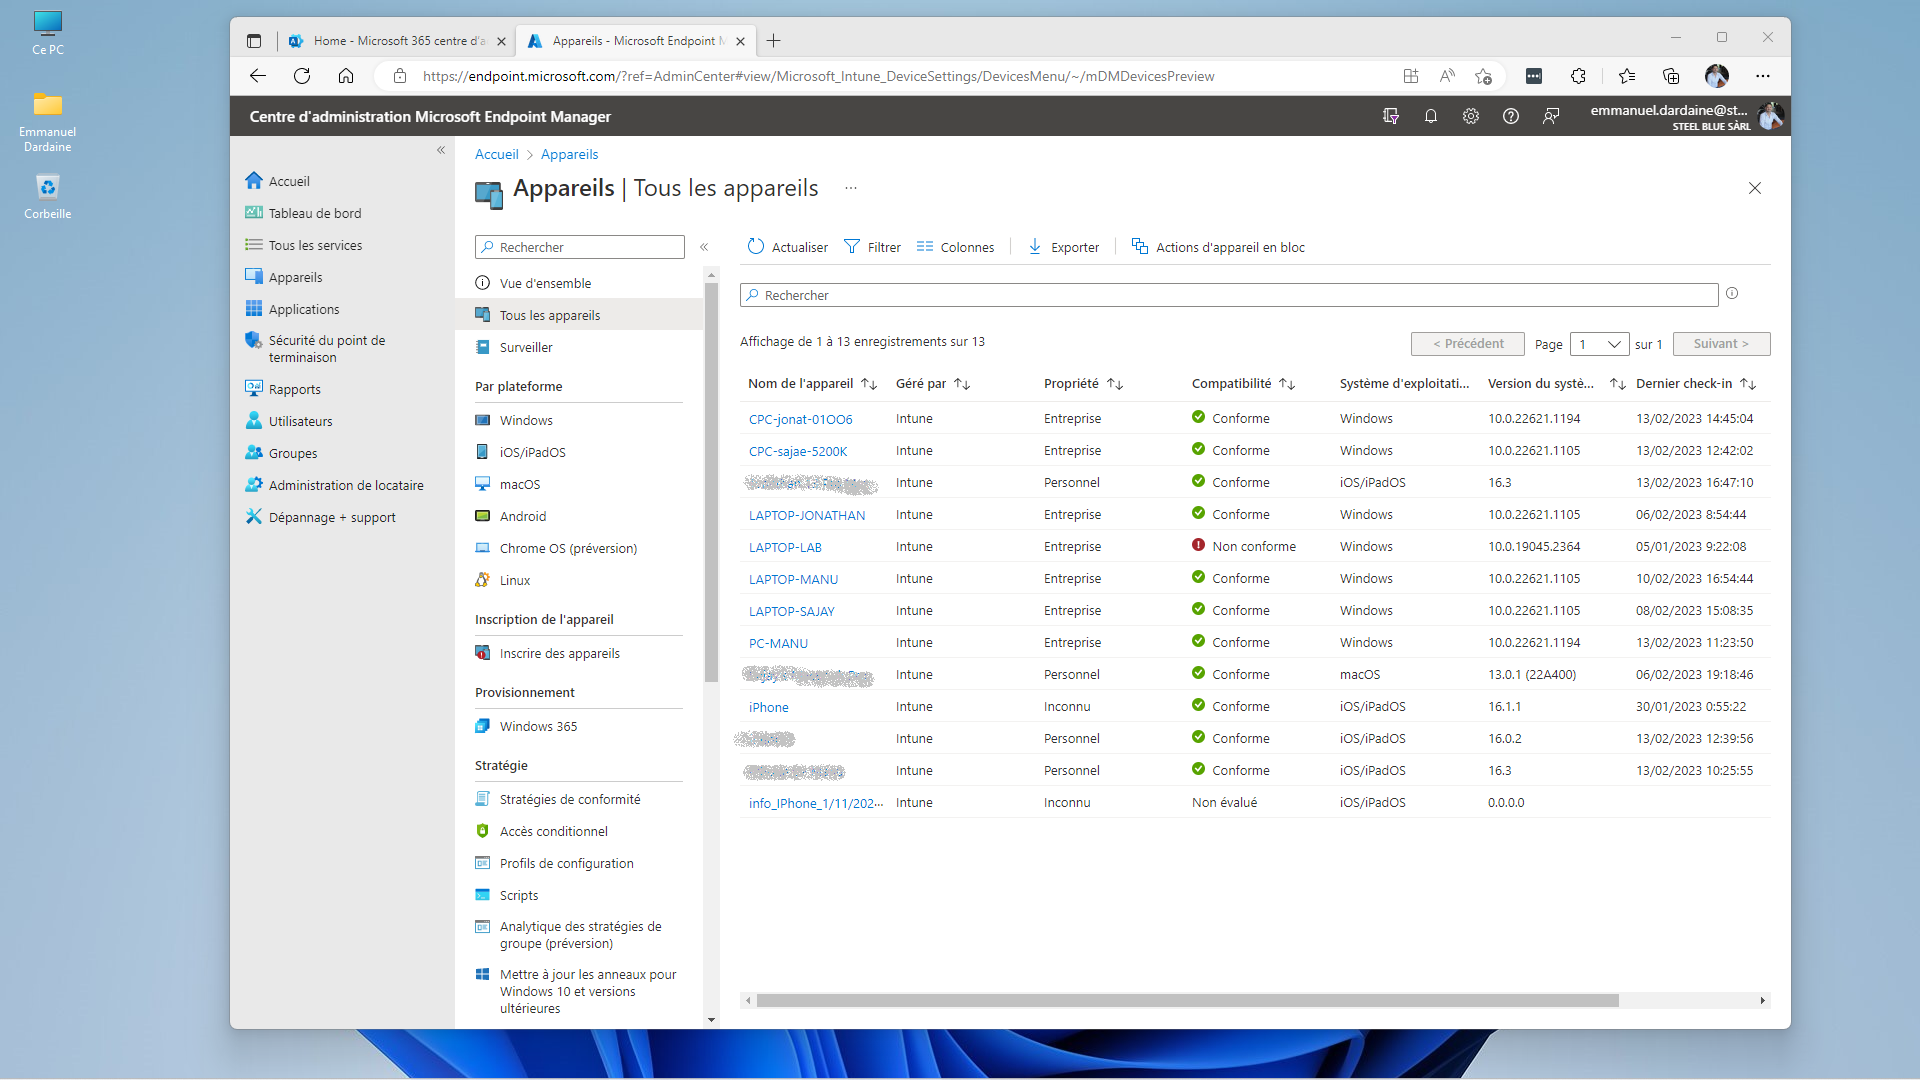Focus the device list Rechercher field

click(1229, 295)
